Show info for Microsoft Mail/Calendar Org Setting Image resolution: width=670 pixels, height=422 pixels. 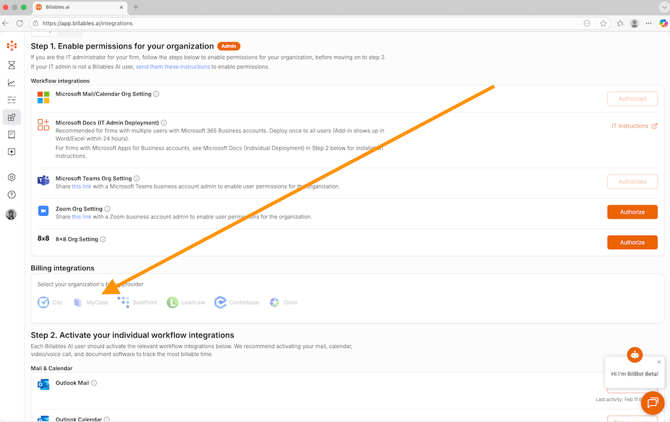point(156,94)
